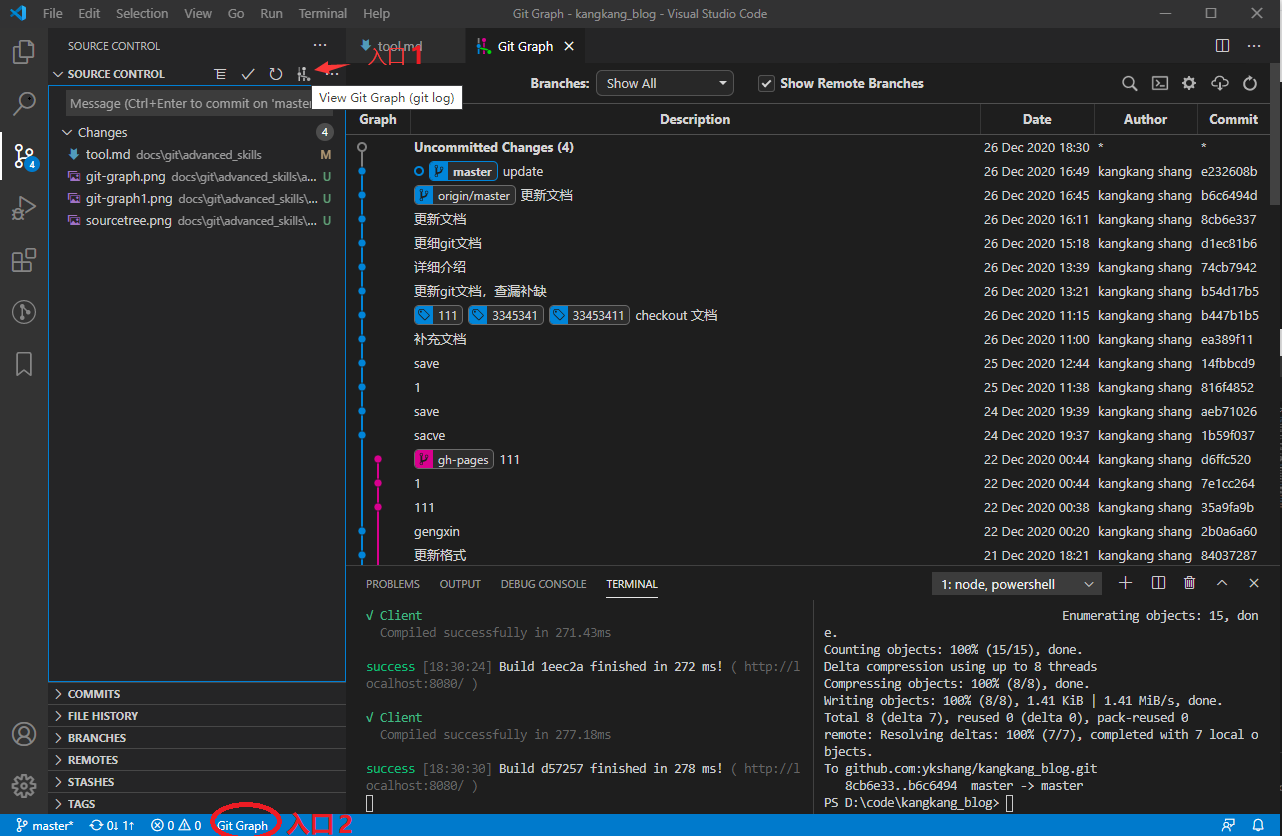Split the terminal panel

coord(1158,583)
